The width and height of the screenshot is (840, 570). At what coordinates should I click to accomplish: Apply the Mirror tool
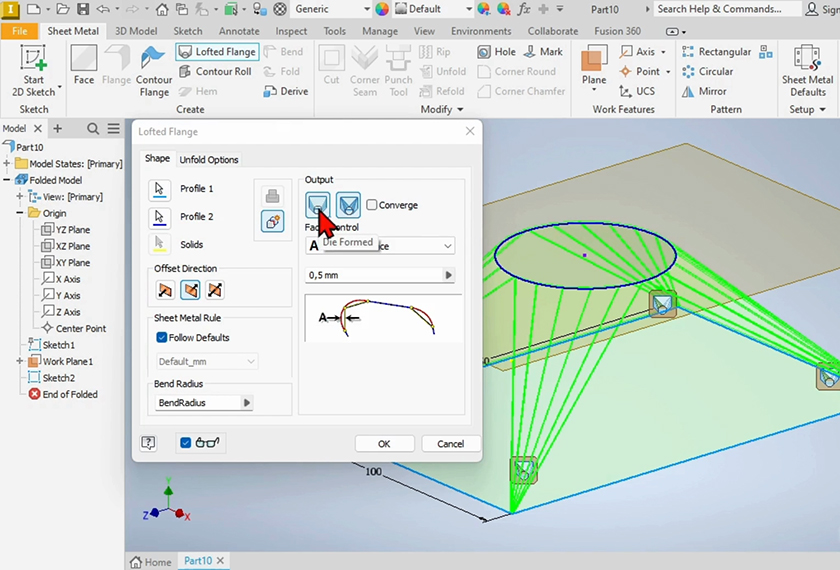(704, 91)
